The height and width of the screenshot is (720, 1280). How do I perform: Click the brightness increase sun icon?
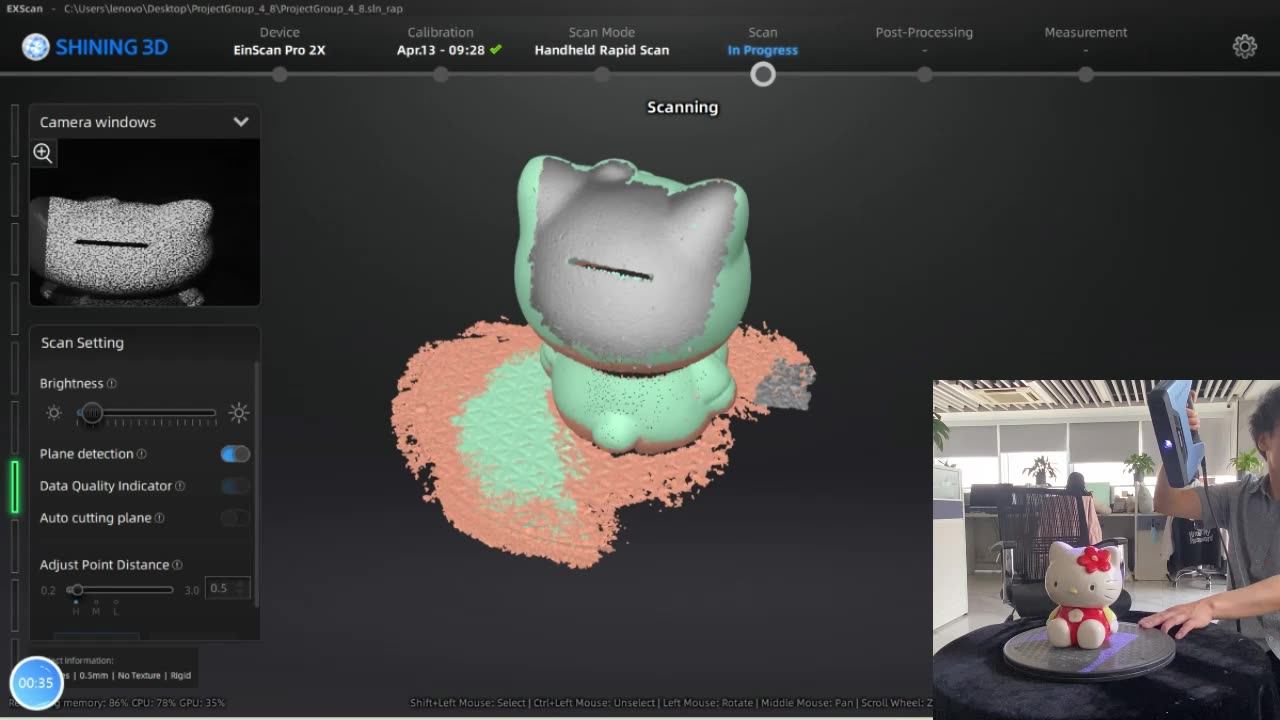point(239,412)
